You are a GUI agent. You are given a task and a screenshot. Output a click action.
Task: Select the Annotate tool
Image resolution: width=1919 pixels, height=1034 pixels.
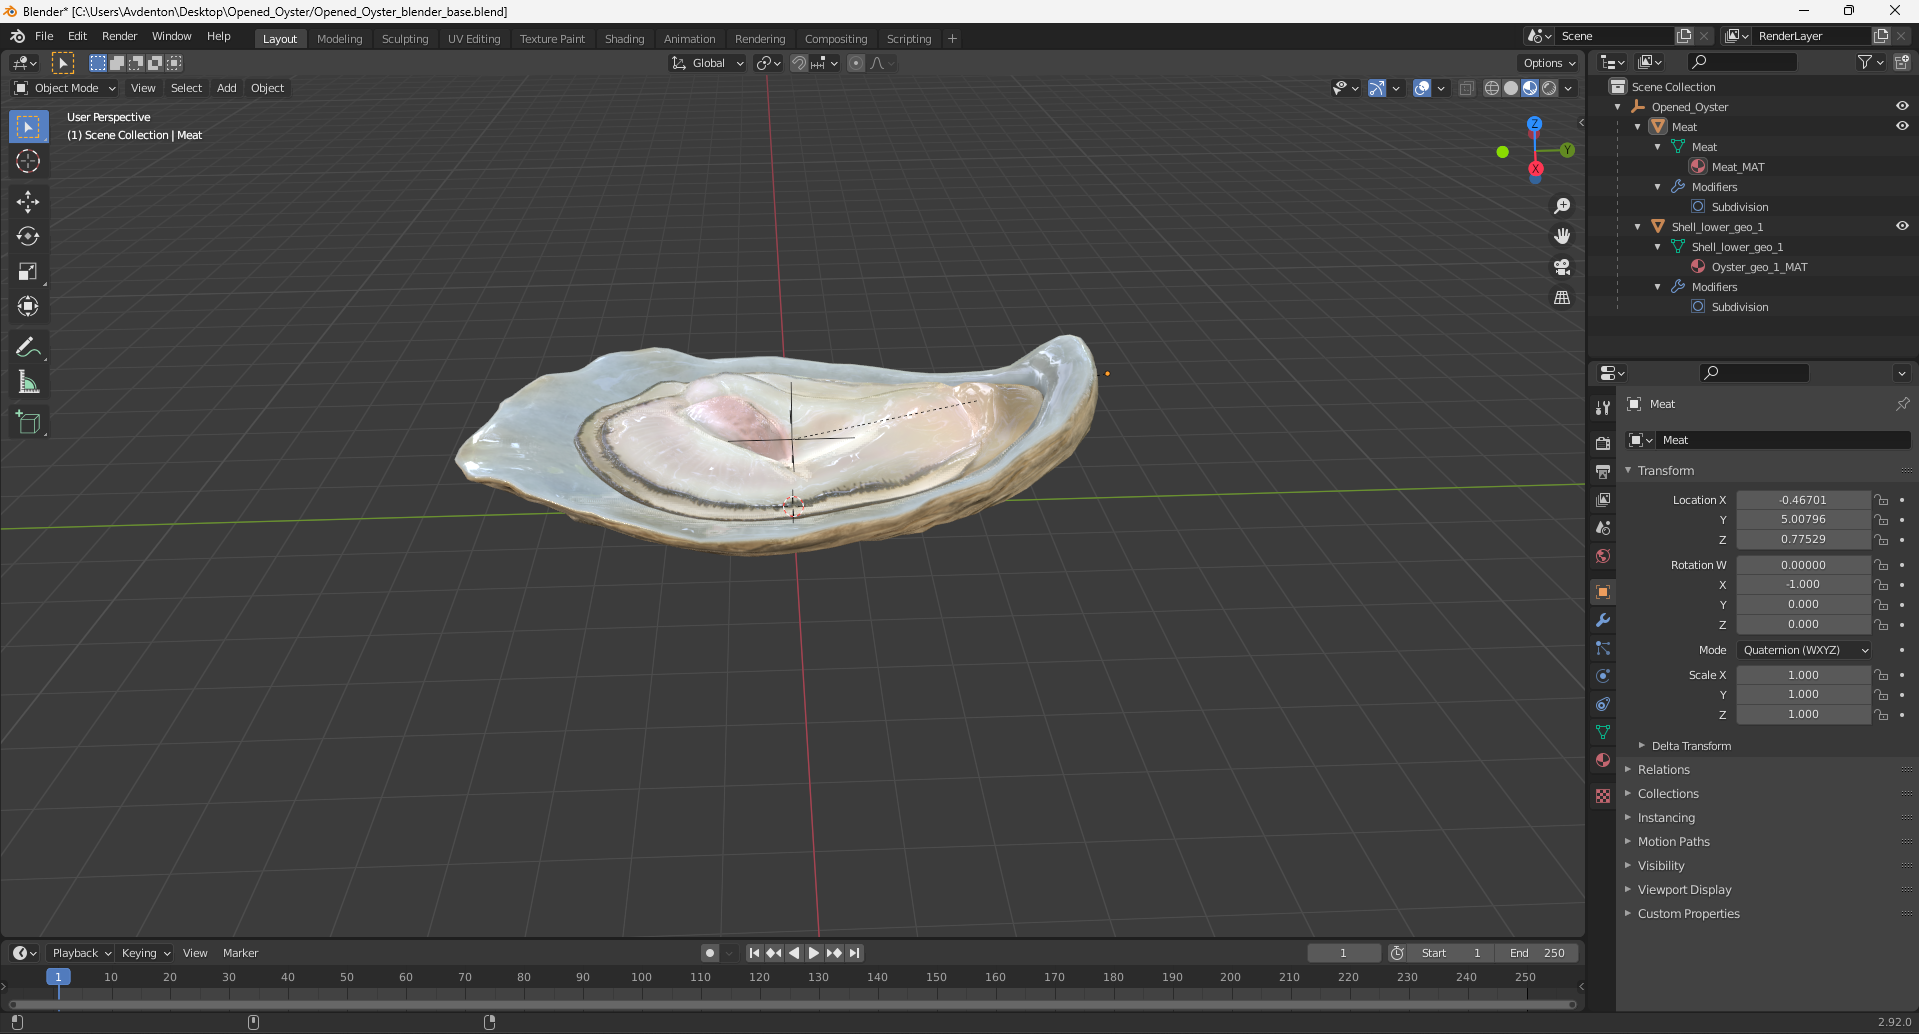[28, 347]
